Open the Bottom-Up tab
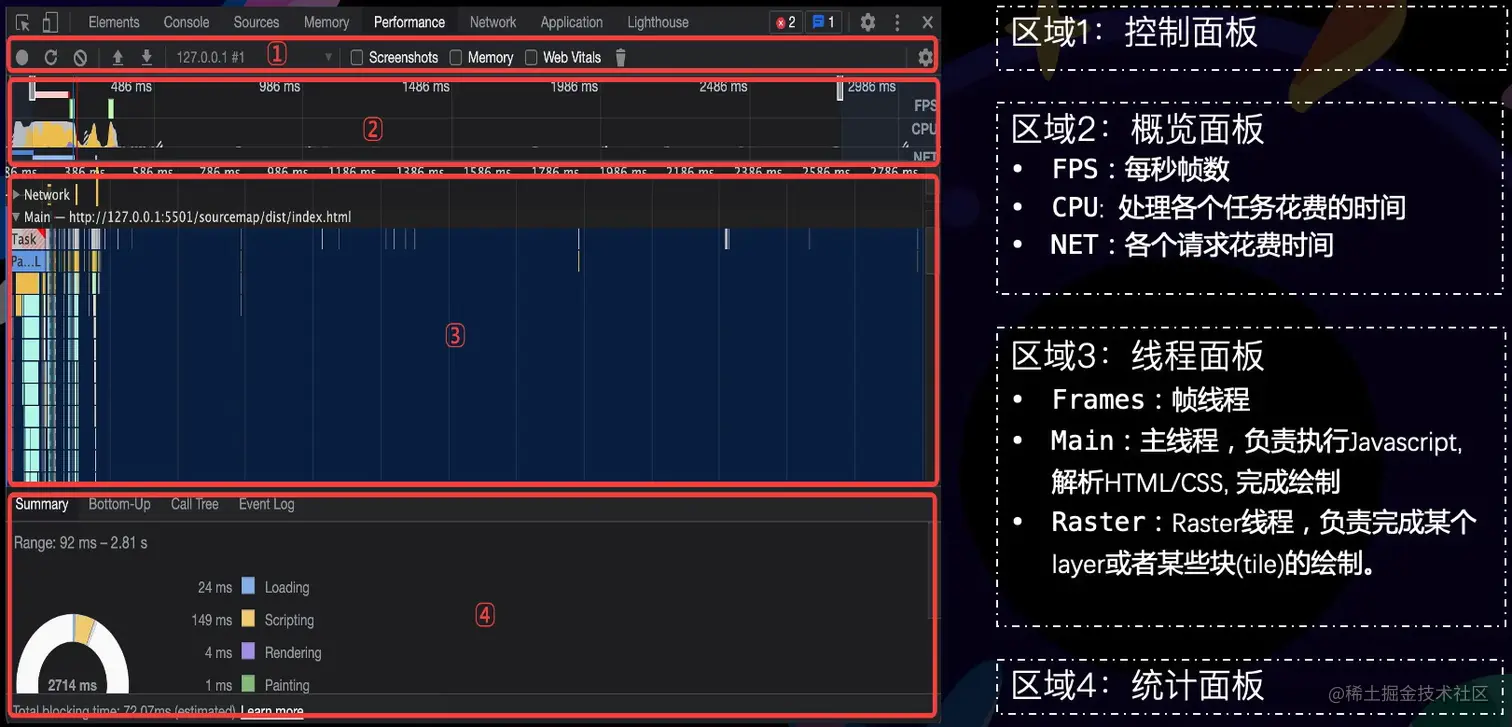The image size is (1512, 727). pyautogui.click(x=119, y=504)
